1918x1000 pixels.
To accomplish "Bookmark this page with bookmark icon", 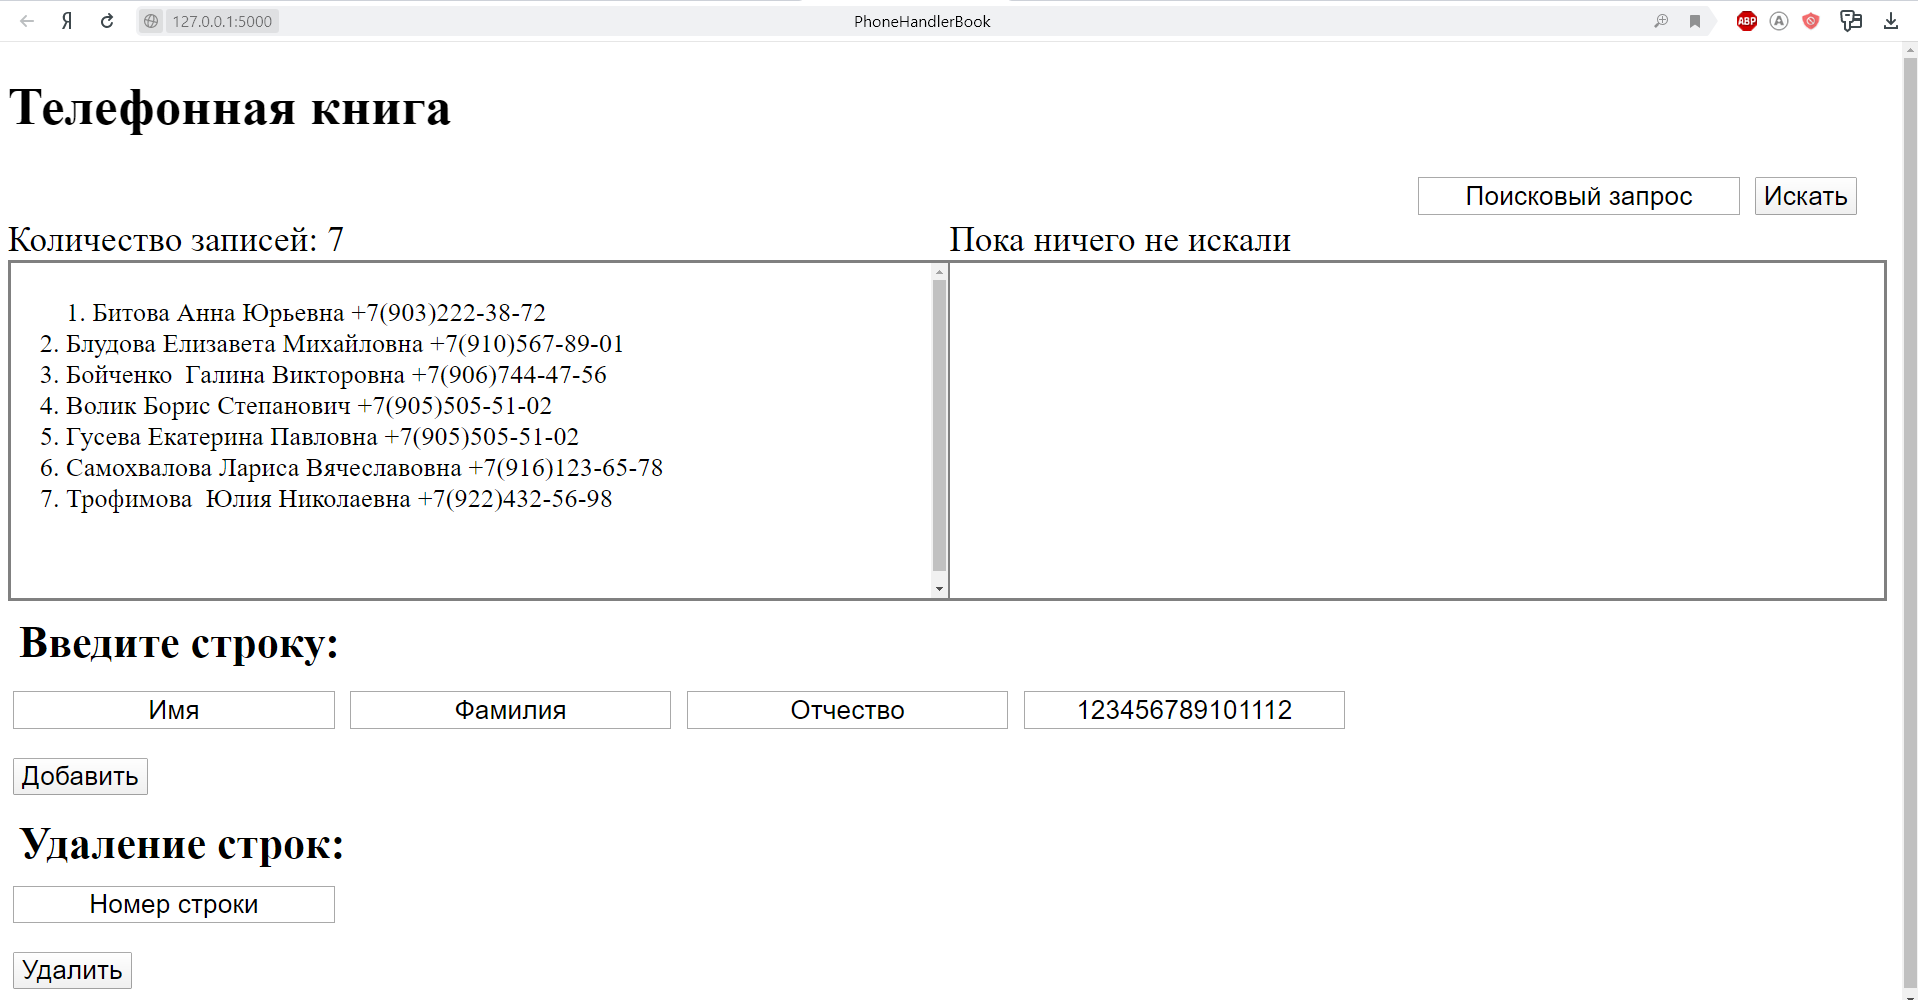I will coord(1695,21).
